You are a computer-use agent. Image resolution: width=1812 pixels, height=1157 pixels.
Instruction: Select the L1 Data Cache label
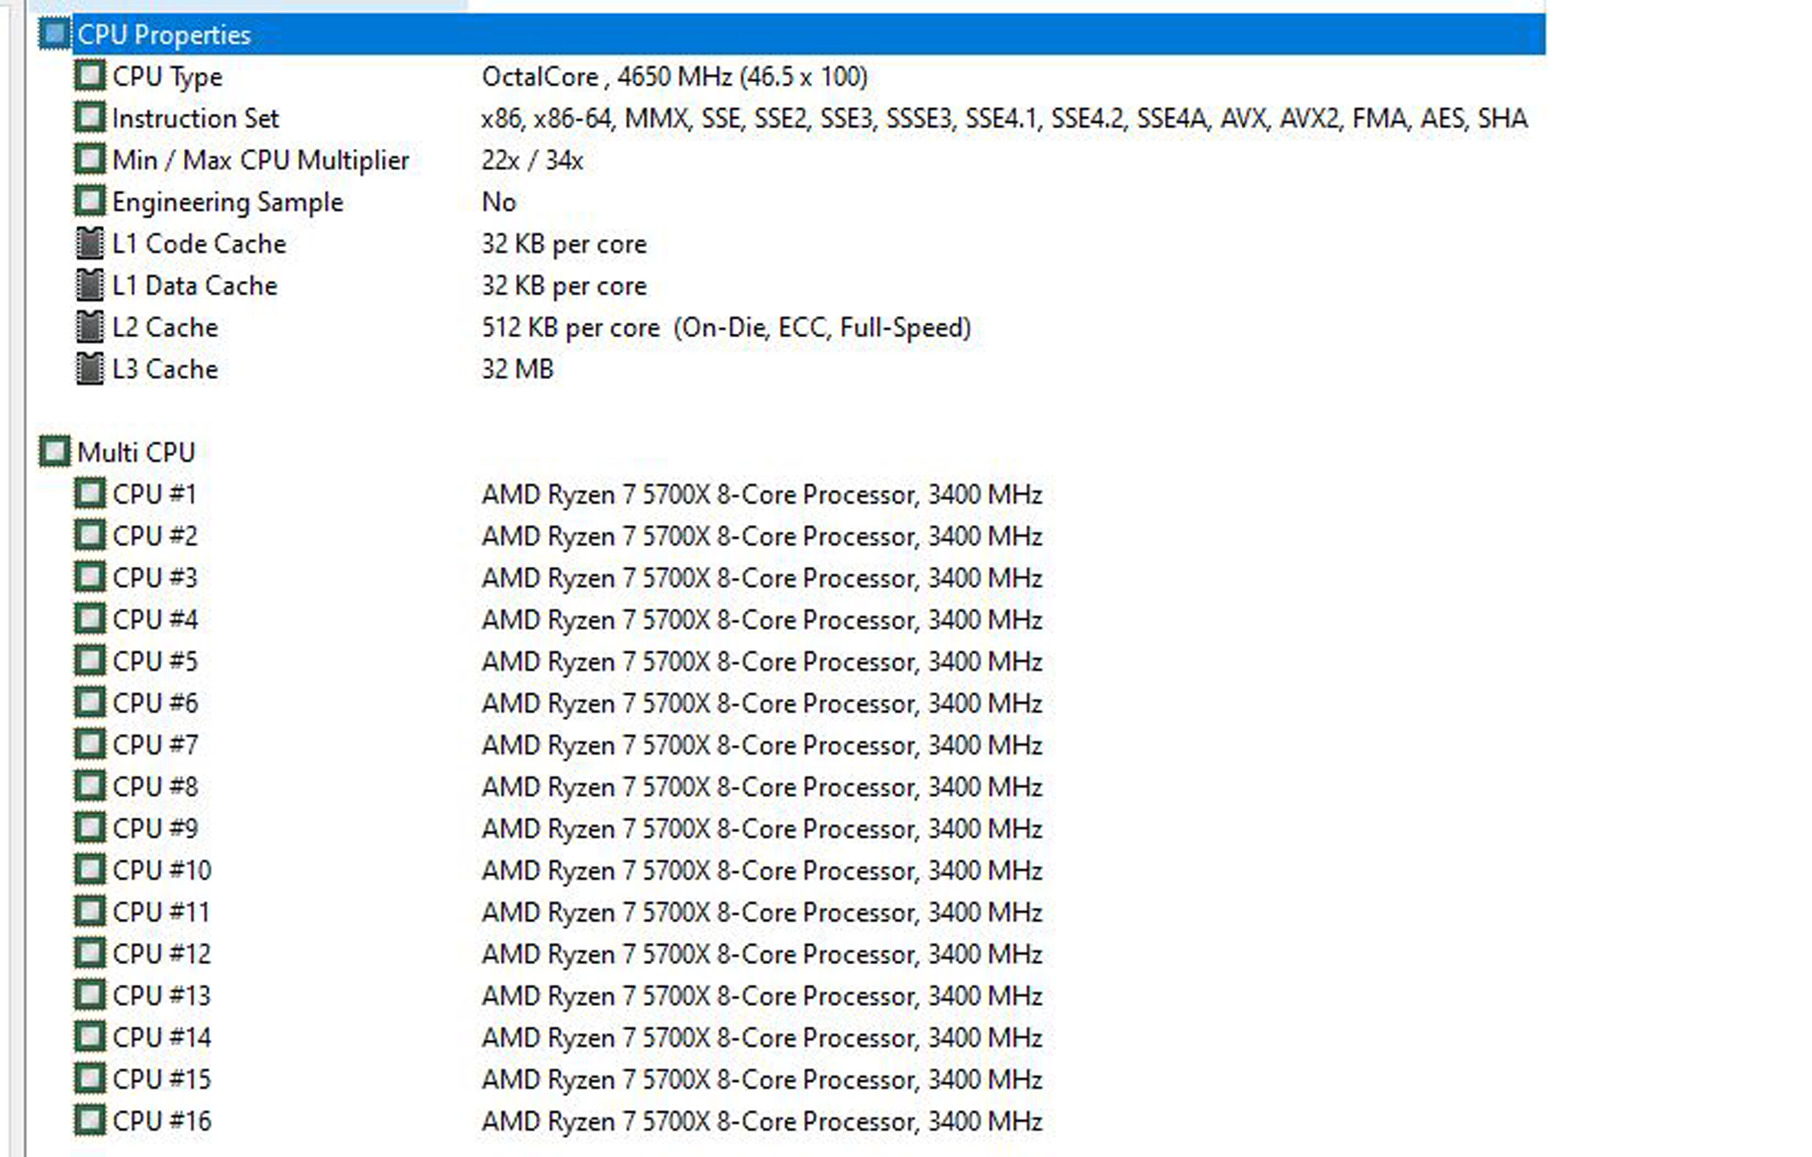point(194,285)
